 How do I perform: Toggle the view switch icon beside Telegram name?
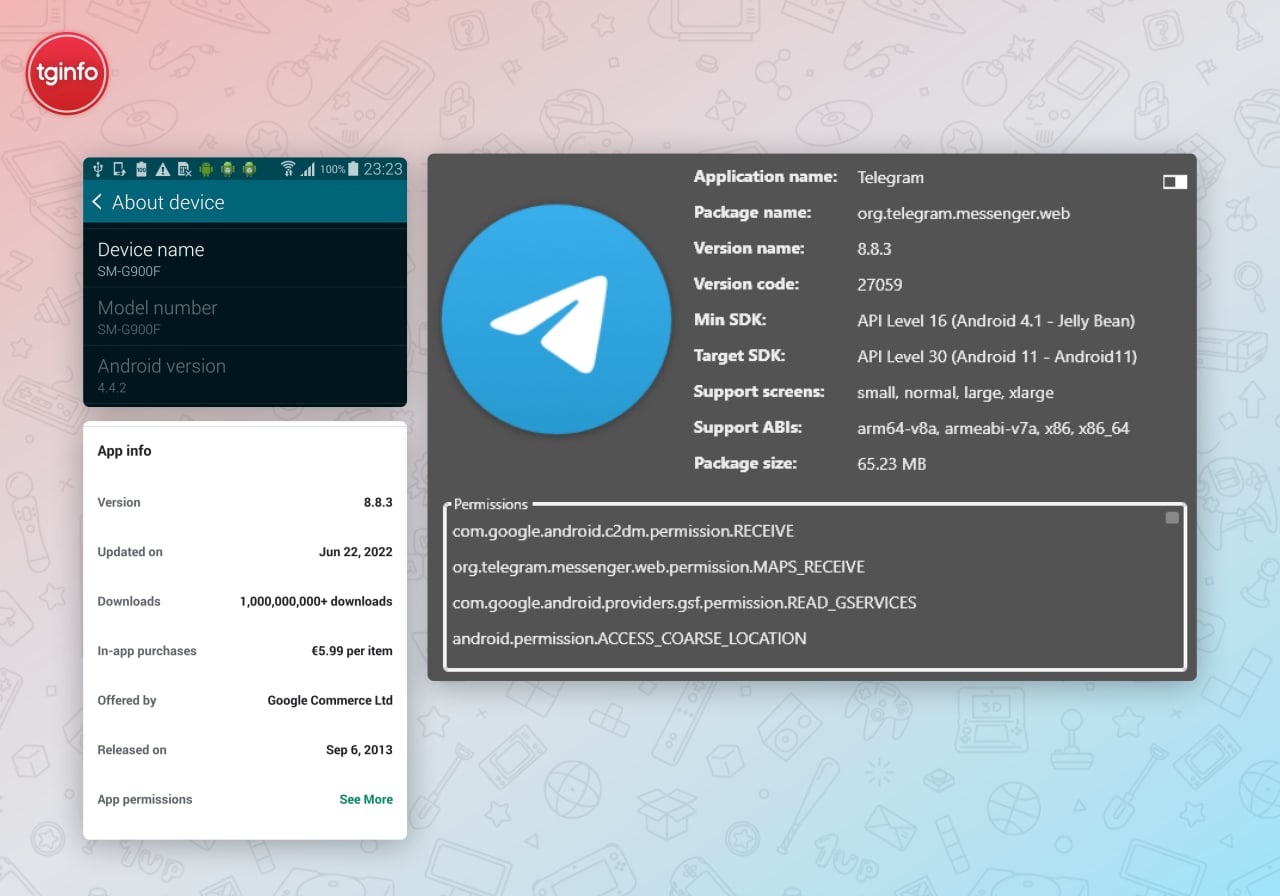[1175, 182]
